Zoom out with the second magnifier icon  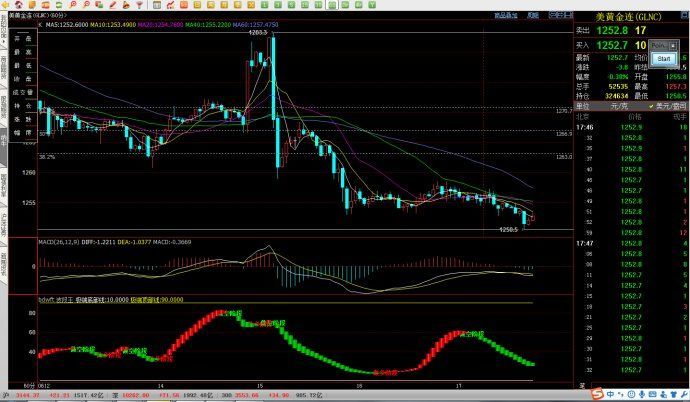(x=86, y=5)
